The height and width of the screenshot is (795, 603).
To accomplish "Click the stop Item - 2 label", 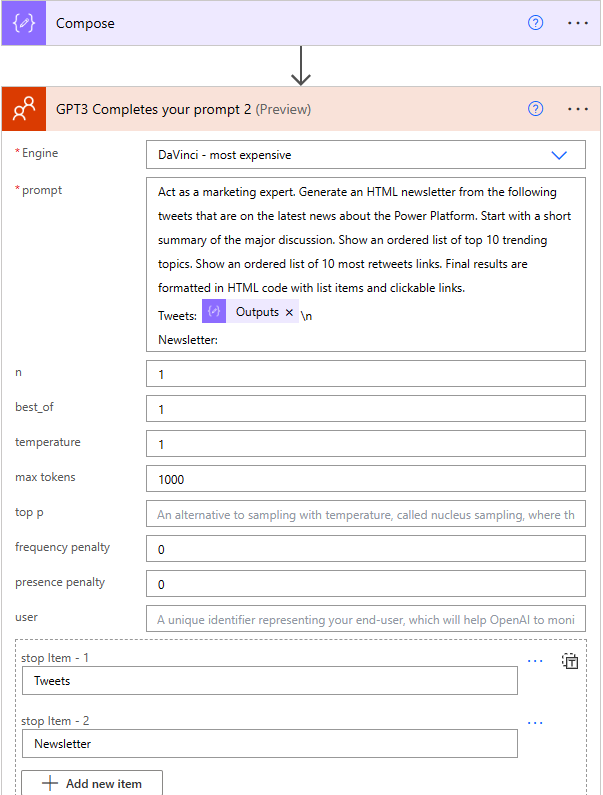I will point(55,721).
